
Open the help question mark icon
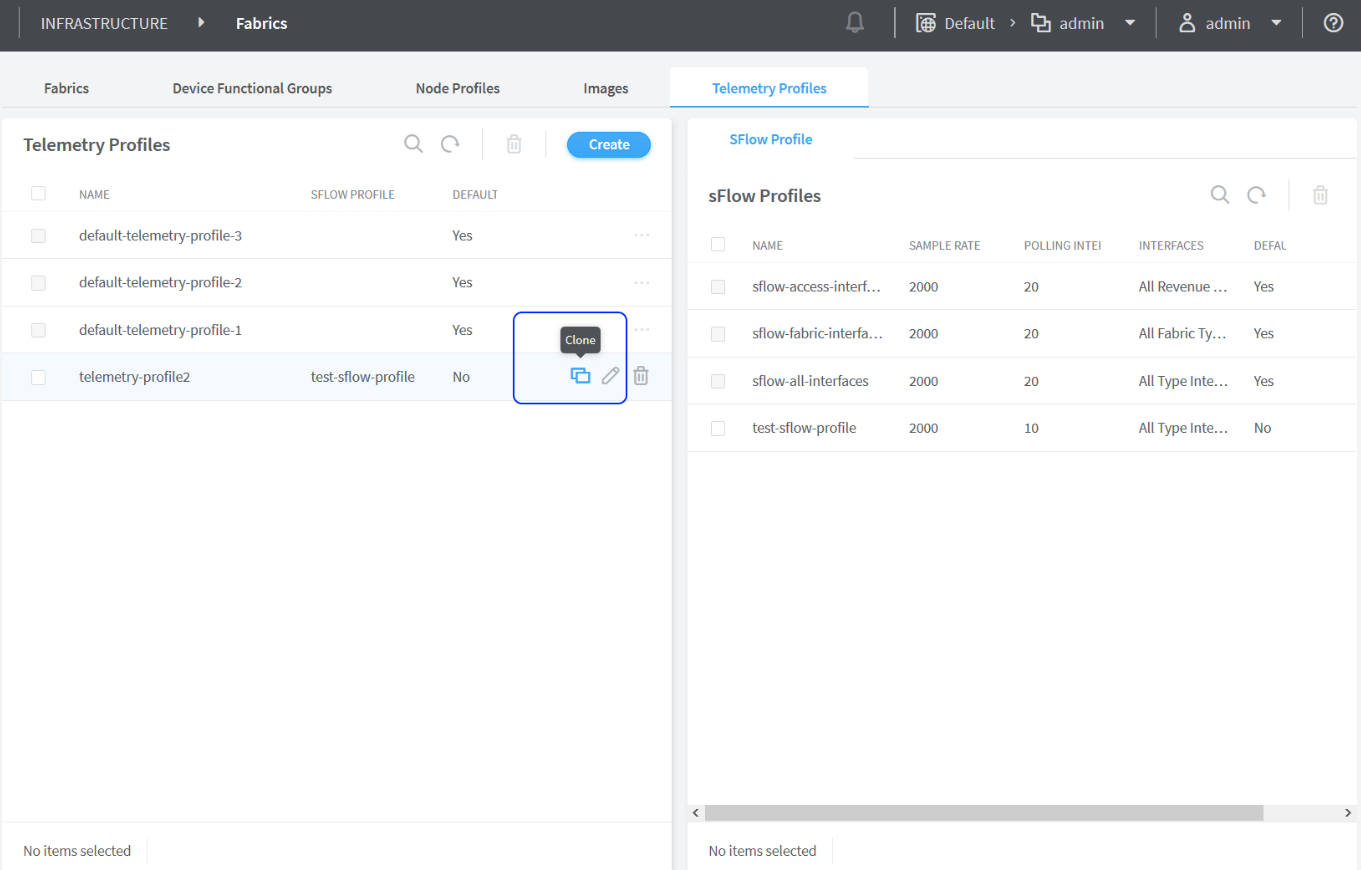click(1333, 23)
